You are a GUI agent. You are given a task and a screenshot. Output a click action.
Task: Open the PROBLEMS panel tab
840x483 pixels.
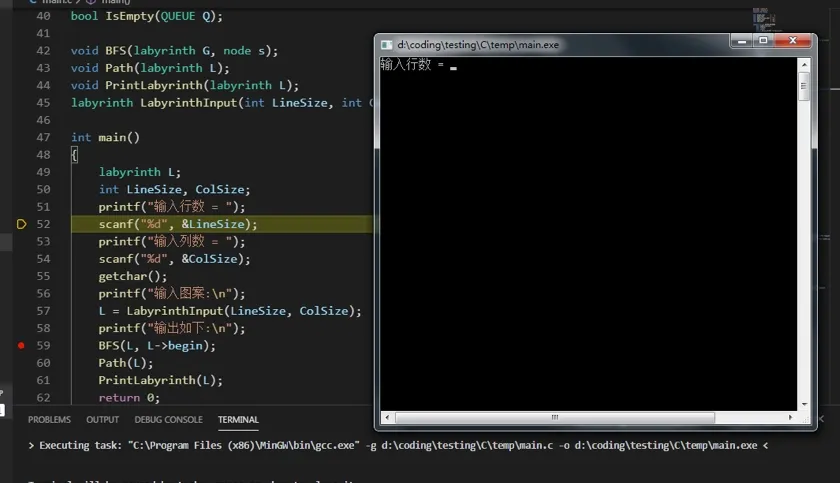click(x=49, y=419)
